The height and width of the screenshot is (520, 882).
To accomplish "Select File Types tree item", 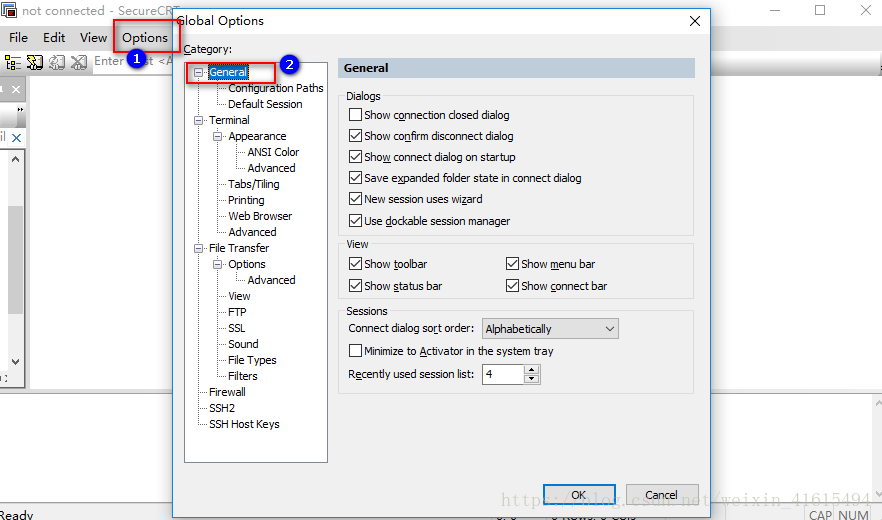I will point(252,360).
